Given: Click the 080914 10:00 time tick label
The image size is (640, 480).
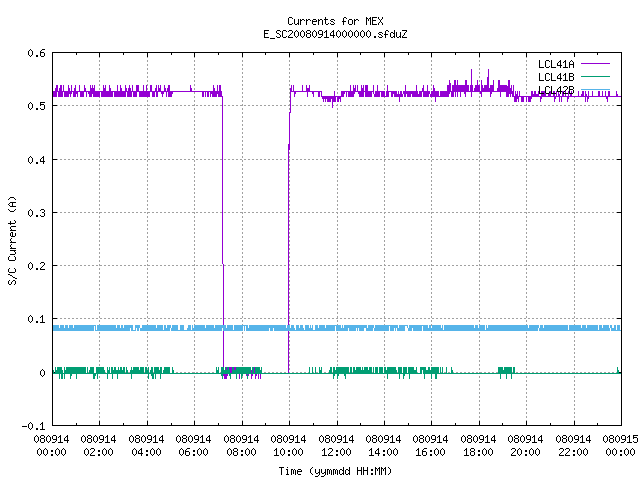Looking at the screenshot, I should pyautogui.click(x=288, y=445).
